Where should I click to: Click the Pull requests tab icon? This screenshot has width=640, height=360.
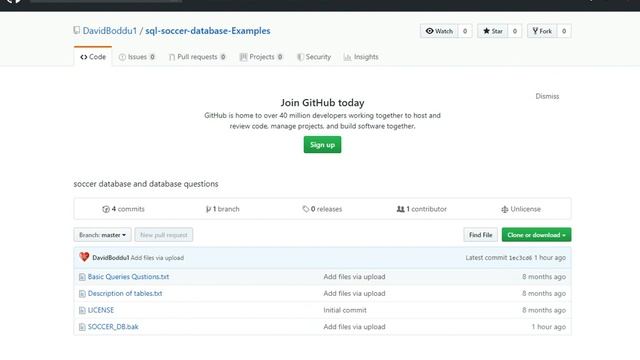point(172,57)
